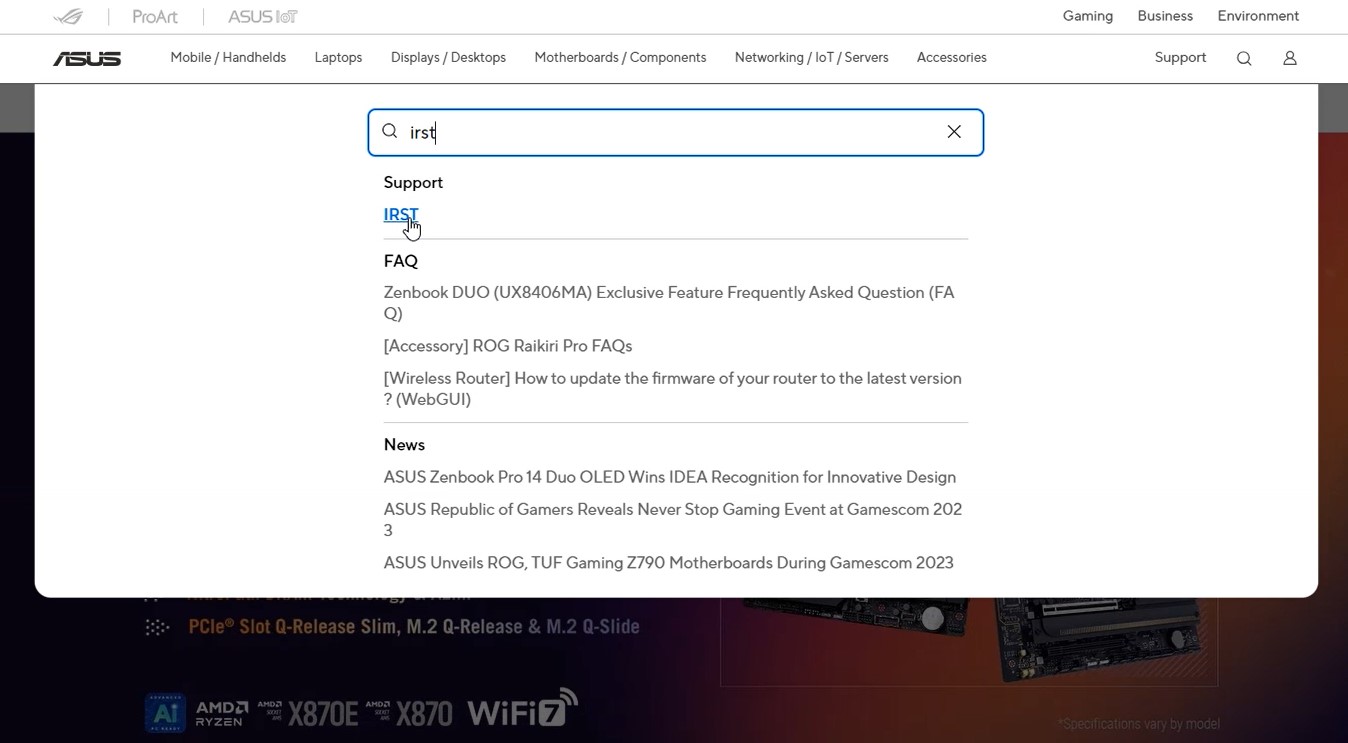Go to the Gaming site link

[x=1088, y=16]
